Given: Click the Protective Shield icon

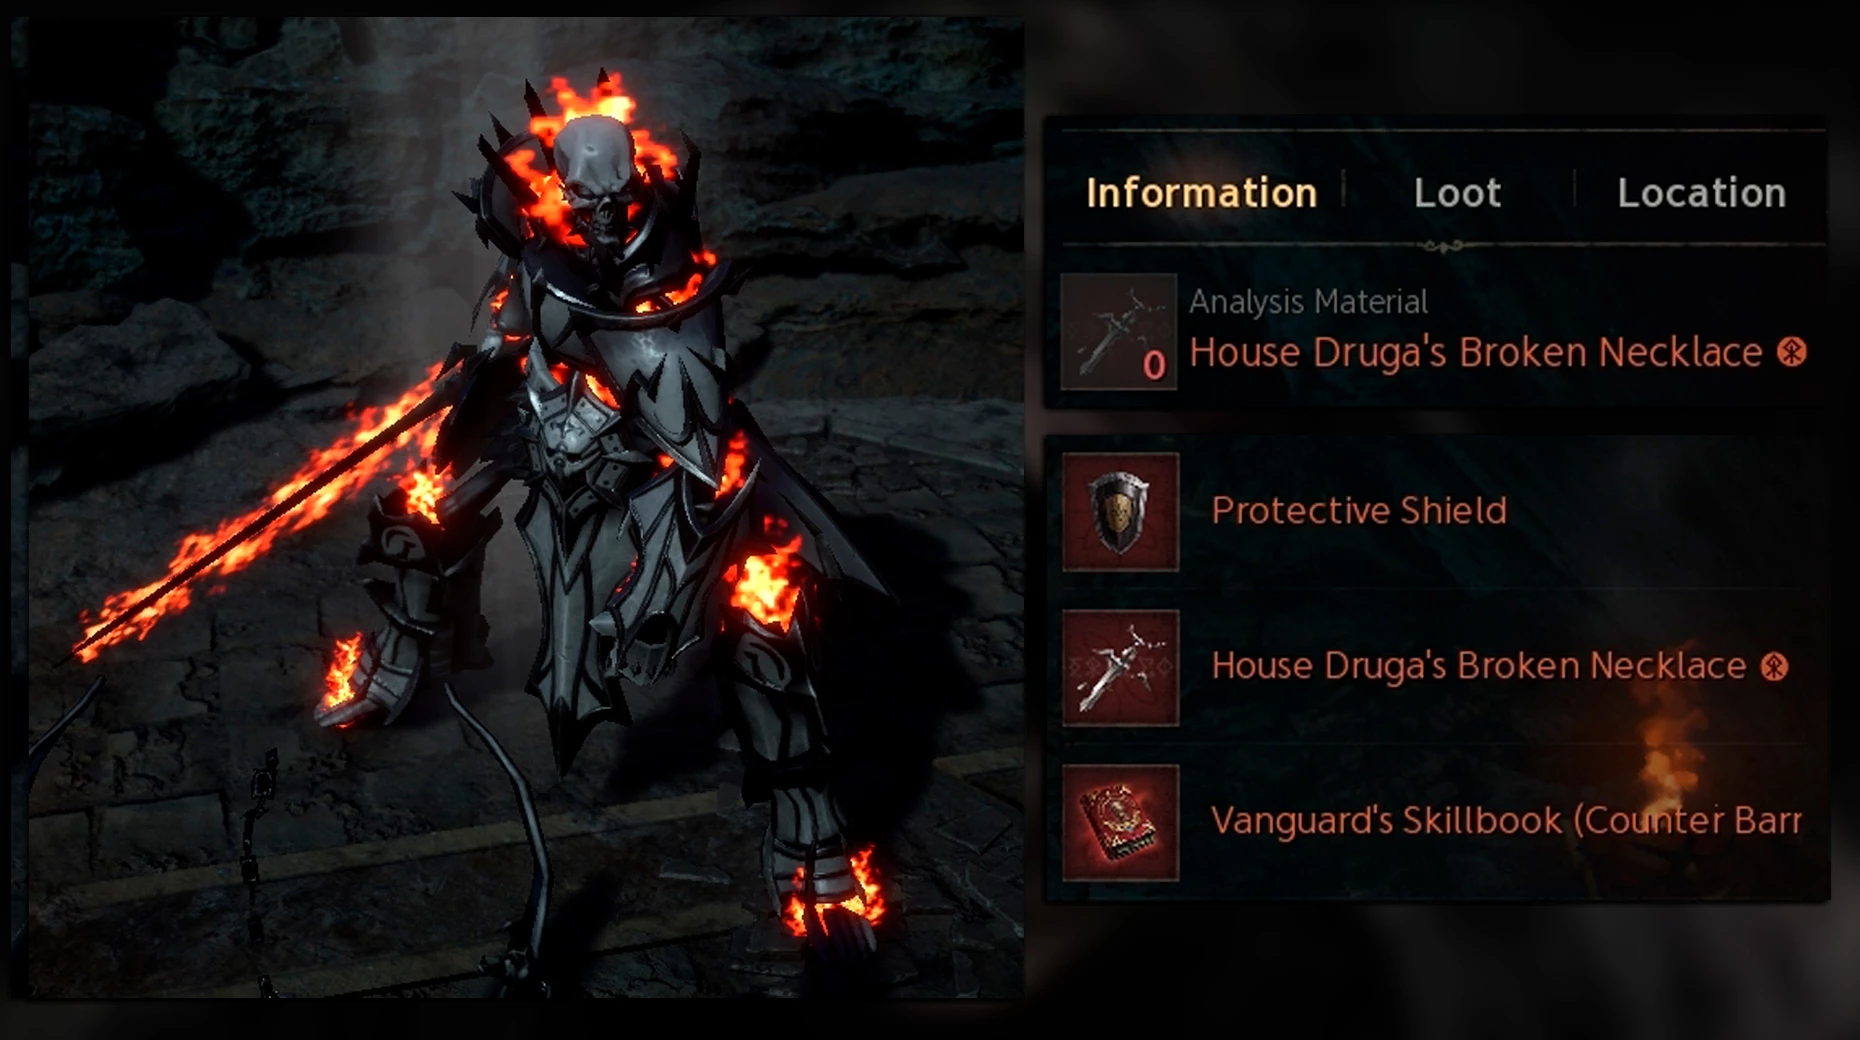Looking at the screenshot, I should 1120,511.
